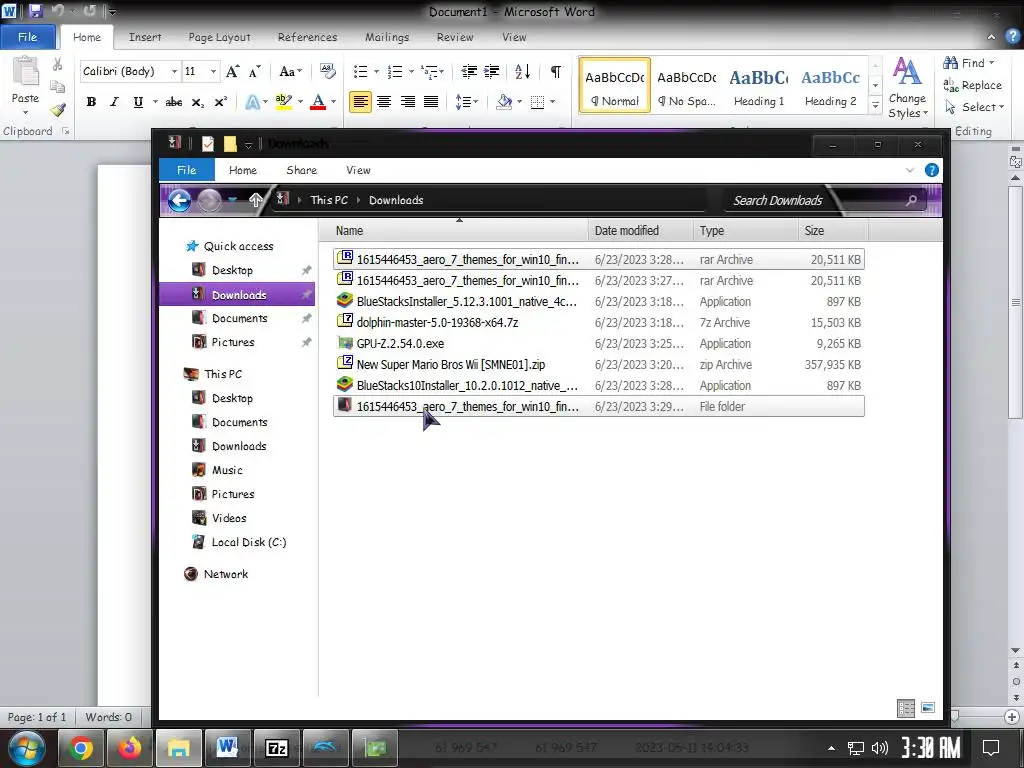Switch Explorer to large icons view

tap(928, 708)
